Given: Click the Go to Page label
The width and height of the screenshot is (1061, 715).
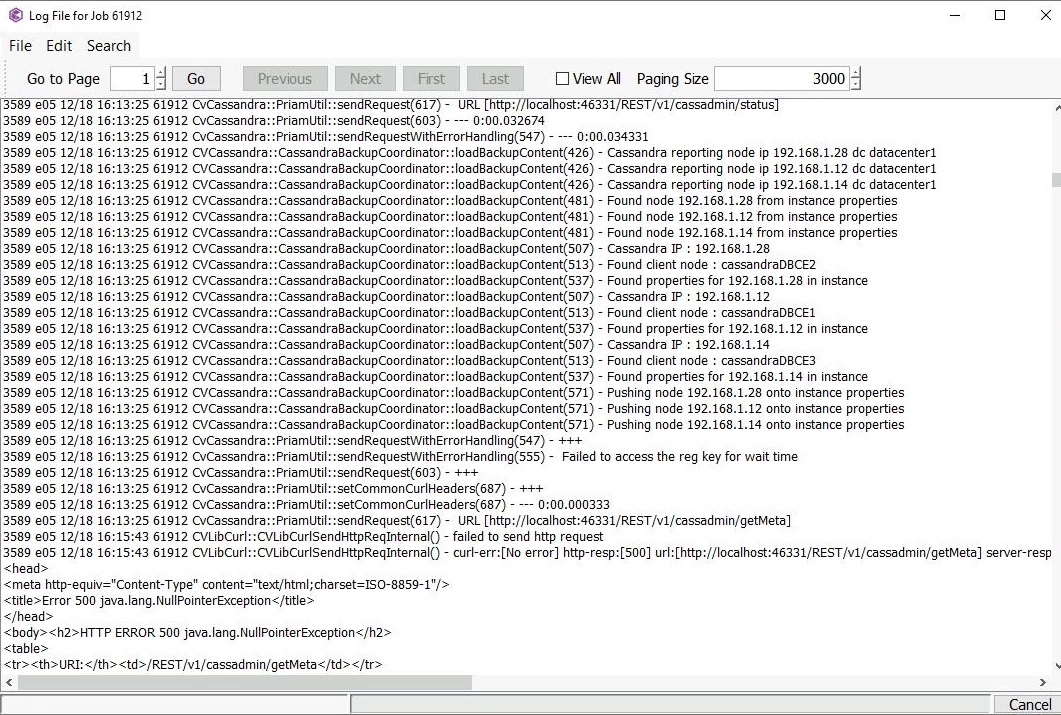Looking at the screenshot, I should 63,78.
